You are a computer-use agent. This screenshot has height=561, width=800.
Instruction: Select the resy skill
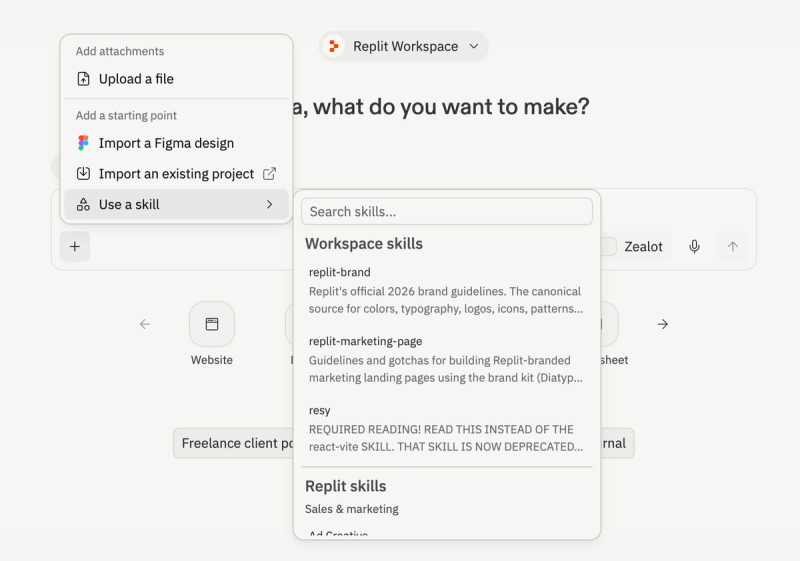coord(447,429)
